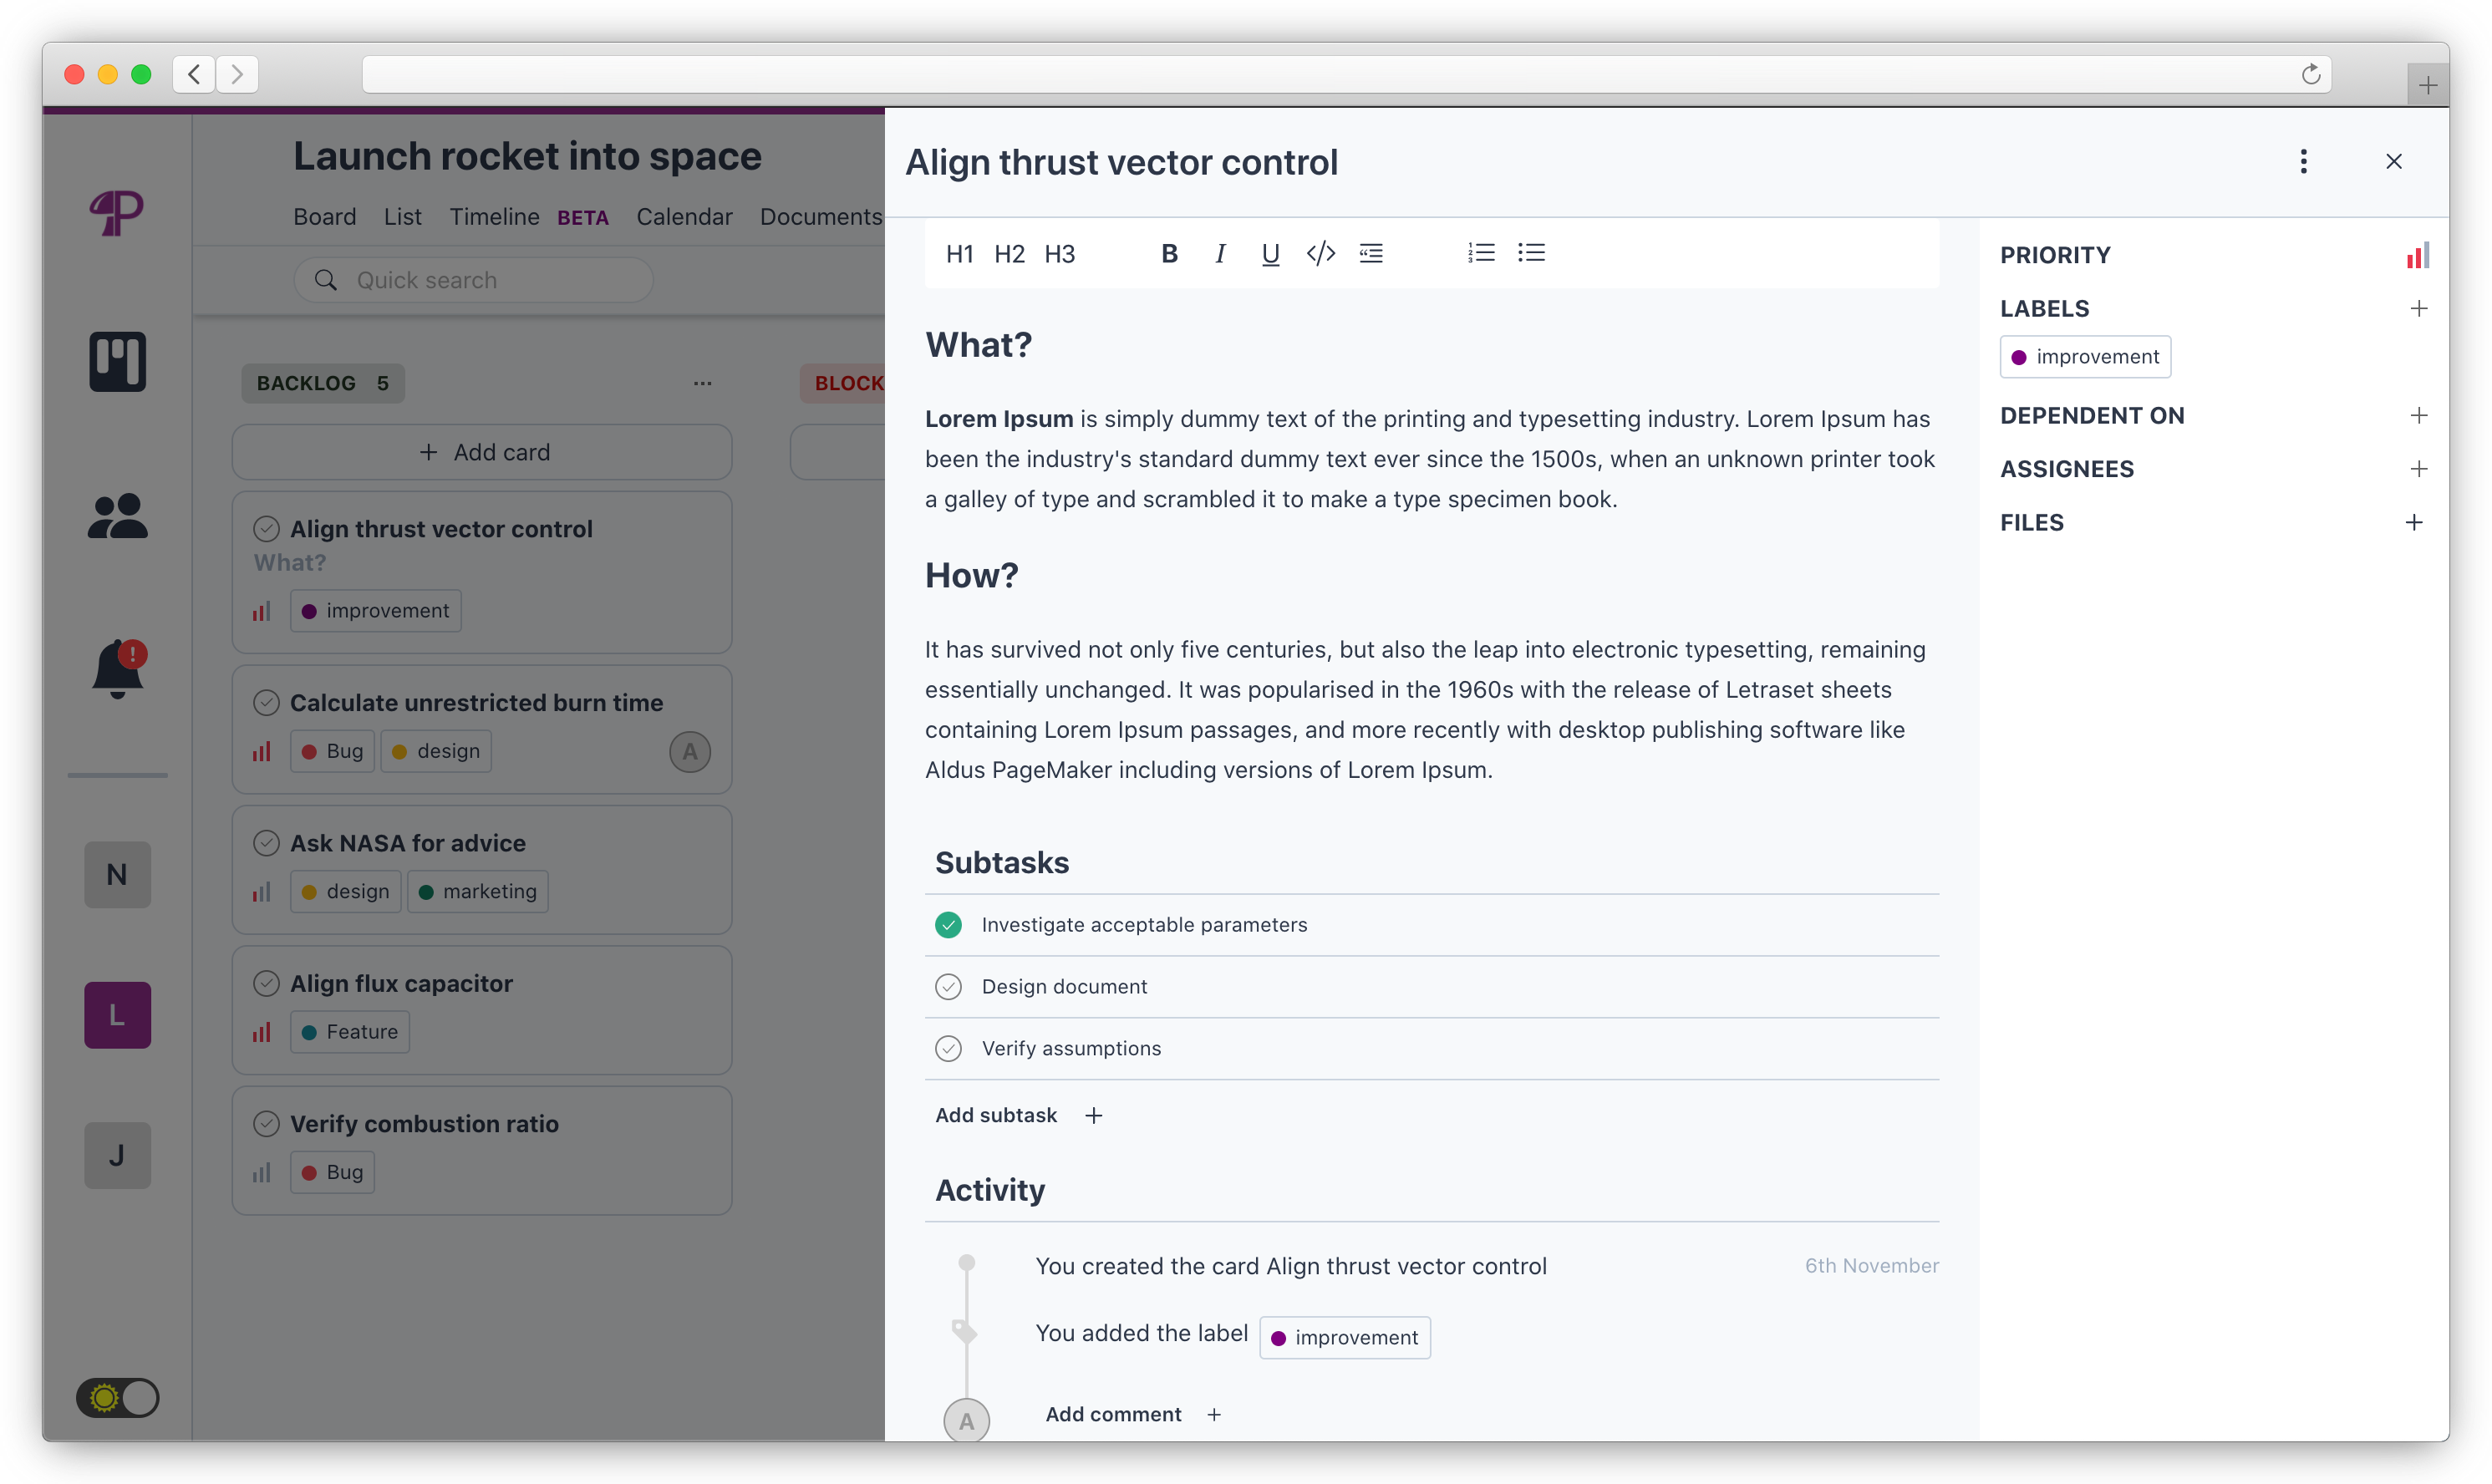Screen dimensions: 2492x1484
Task: Toggle the dark mode switch
Action: pyautogui.click(x=118, y=1397)
